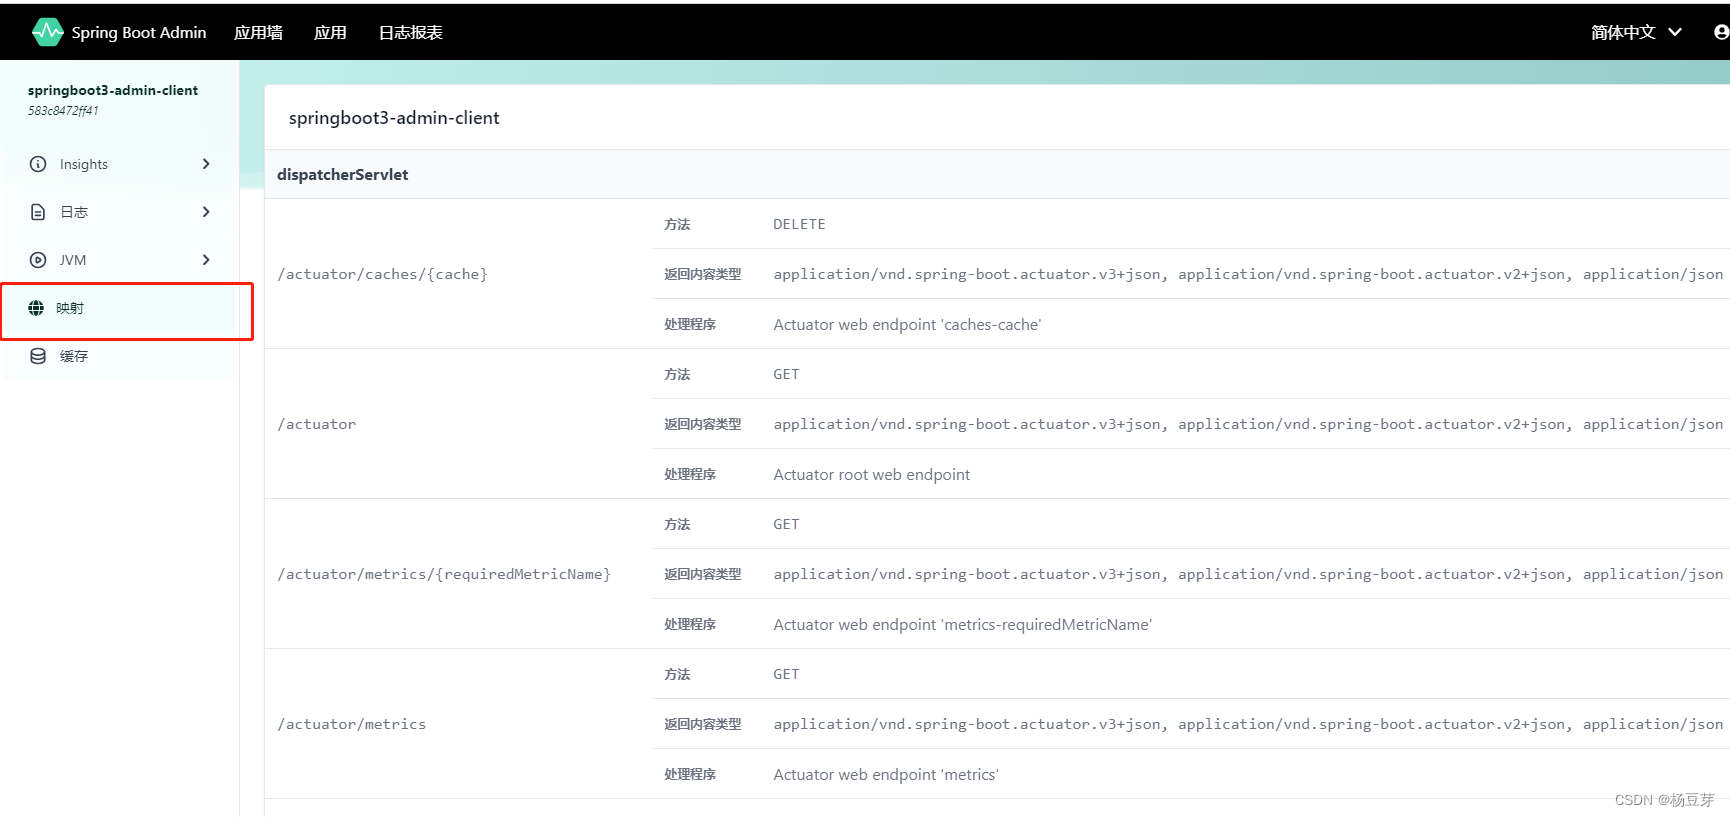This screenshot has width=1730, height=817.
Task: Expand the Insights sidebar section
Action: click(x=206, y=164)
